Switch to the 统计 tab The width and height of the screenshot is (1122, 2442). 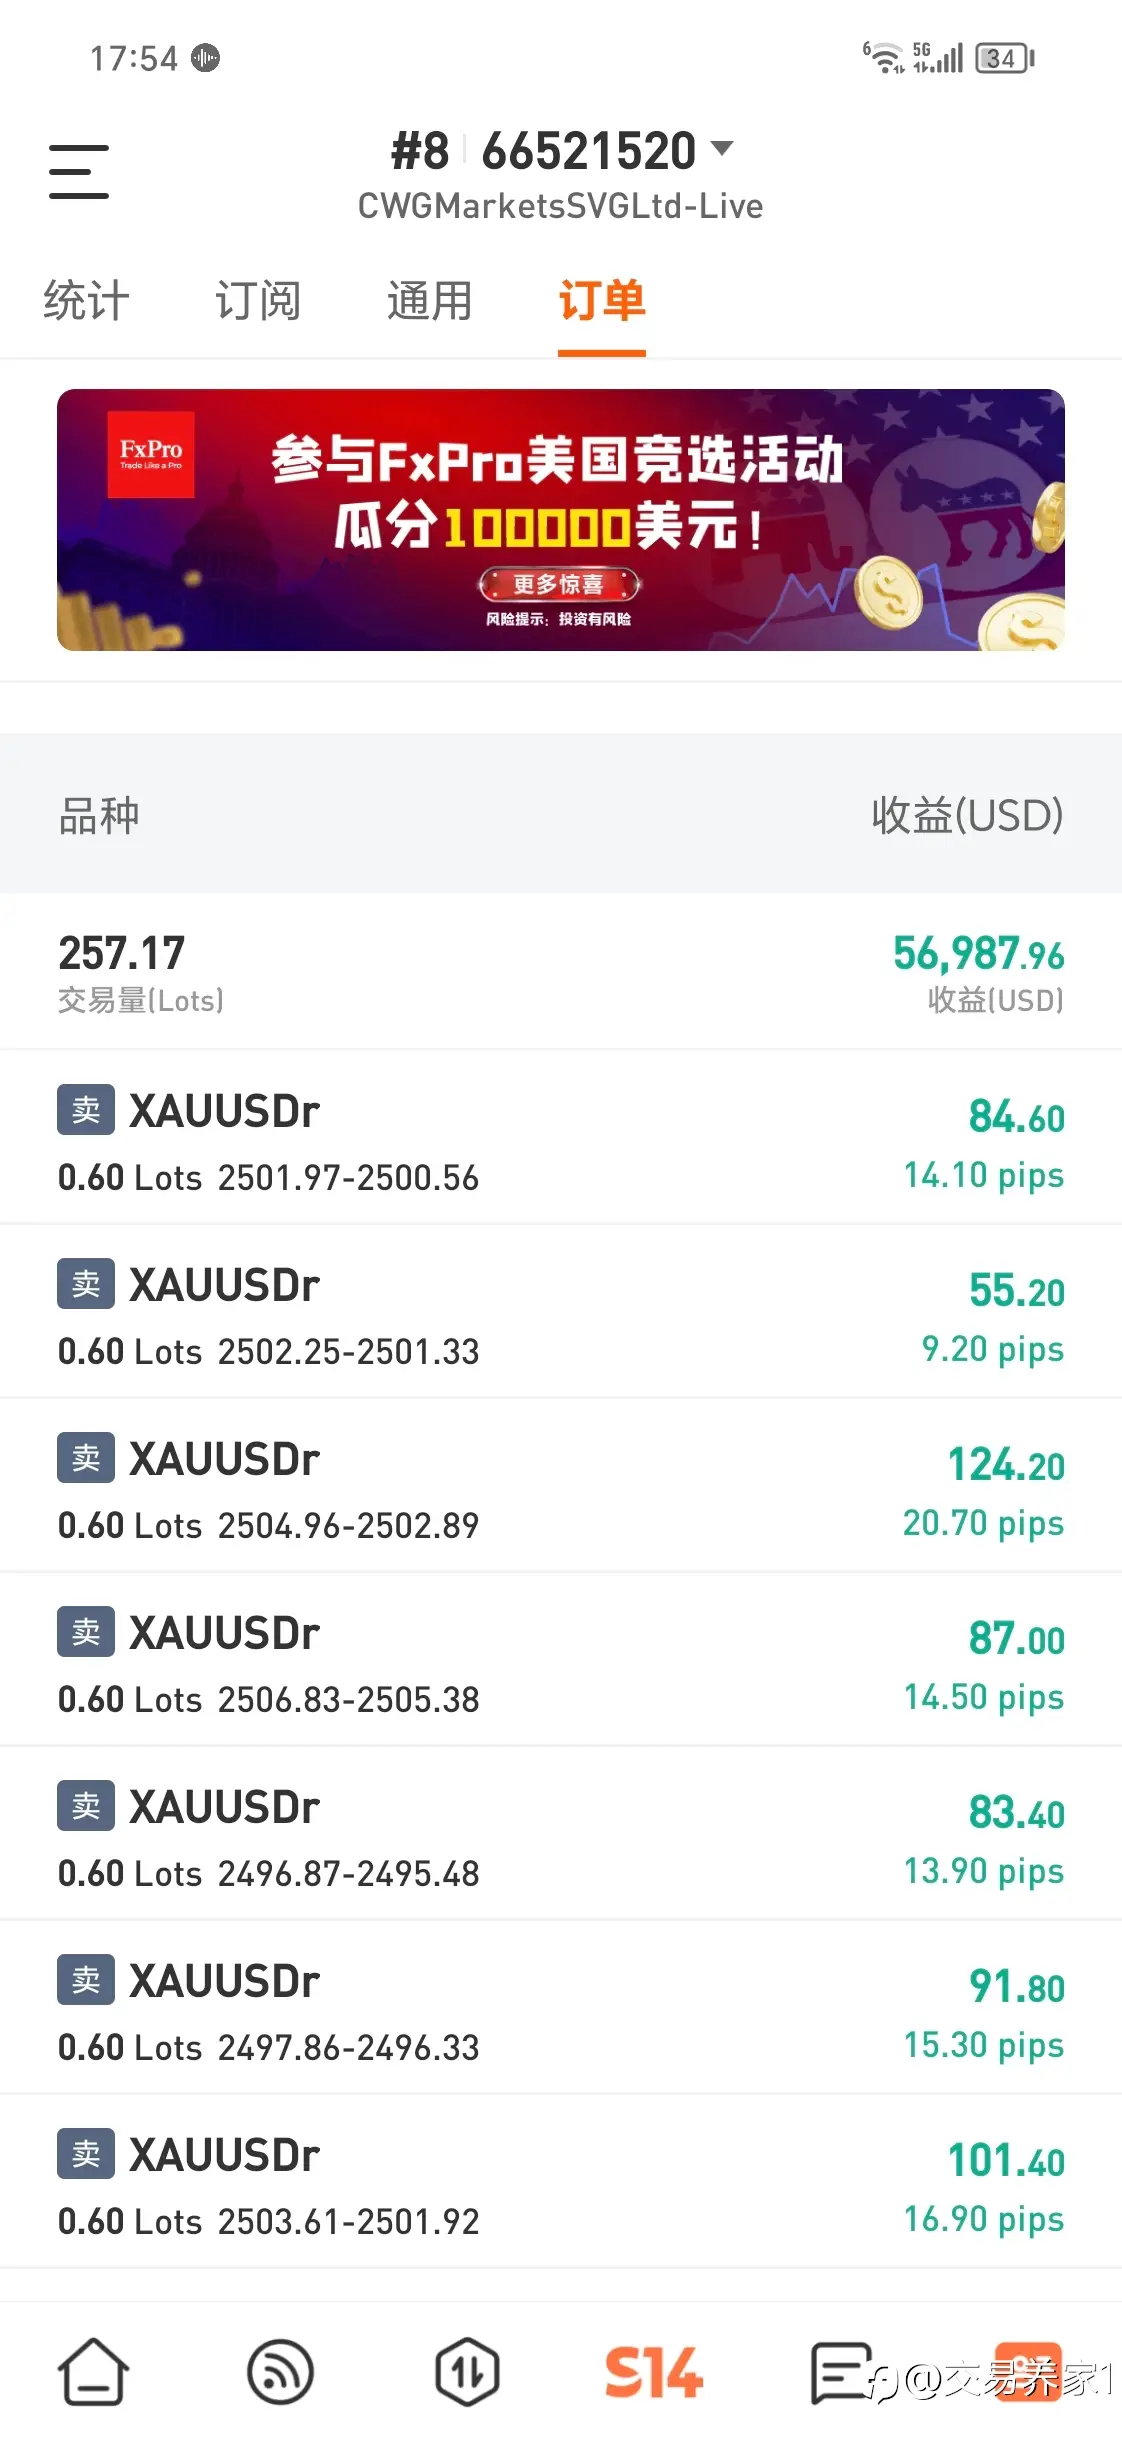(86, 301)
